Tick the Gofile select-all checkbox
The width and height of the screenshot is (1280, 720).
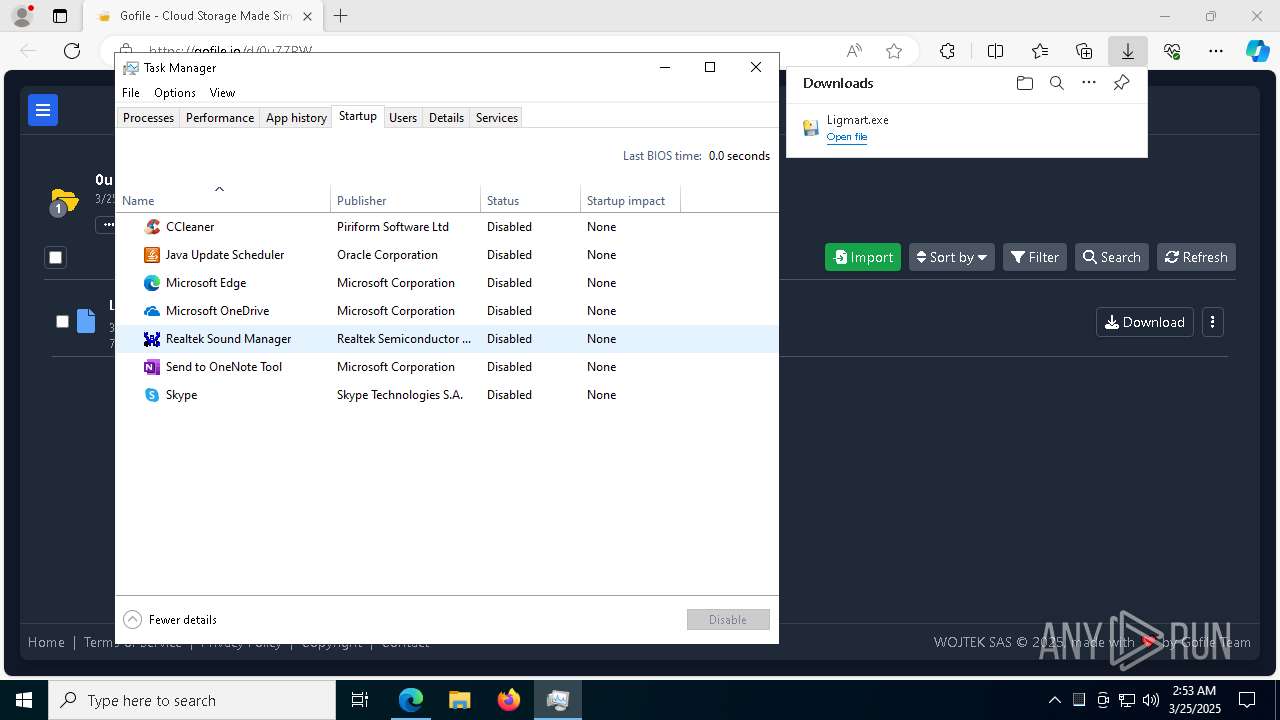56,258
